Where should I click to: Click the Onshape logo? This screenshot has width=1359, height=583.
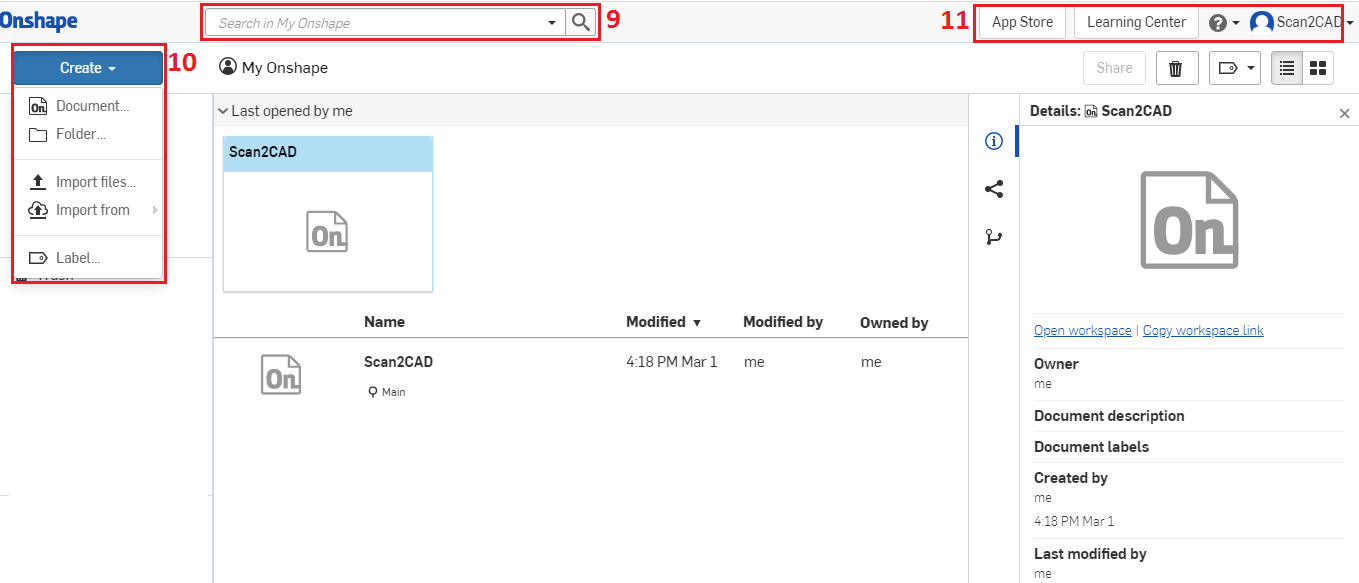[x=38, y=21]
